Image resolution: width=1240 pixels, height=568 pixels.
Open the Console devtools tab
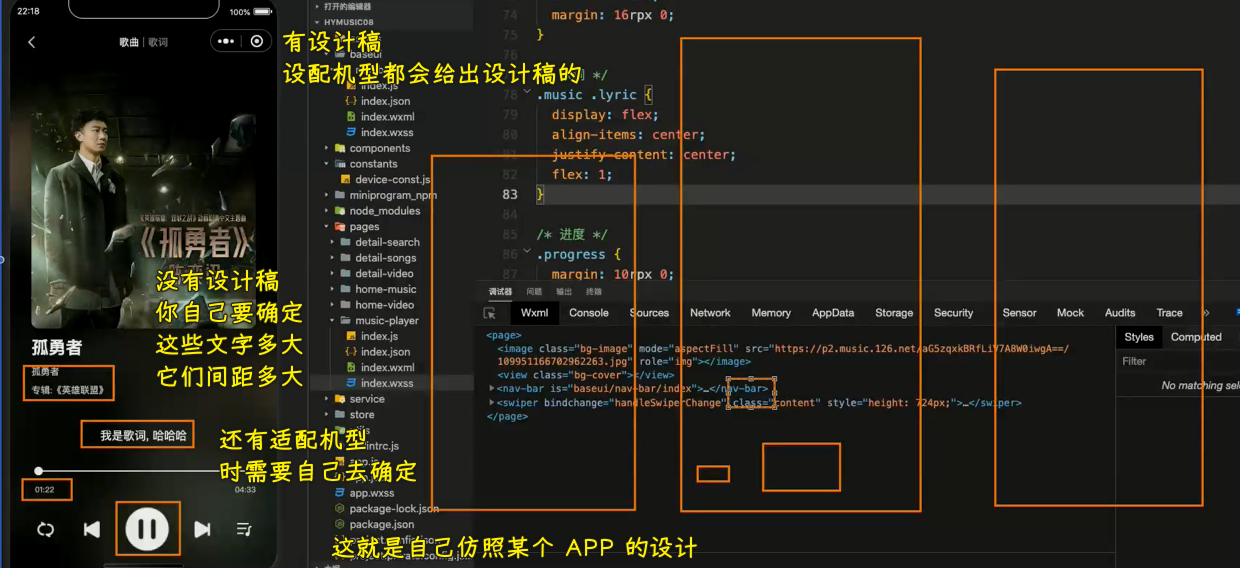[589, 313]
